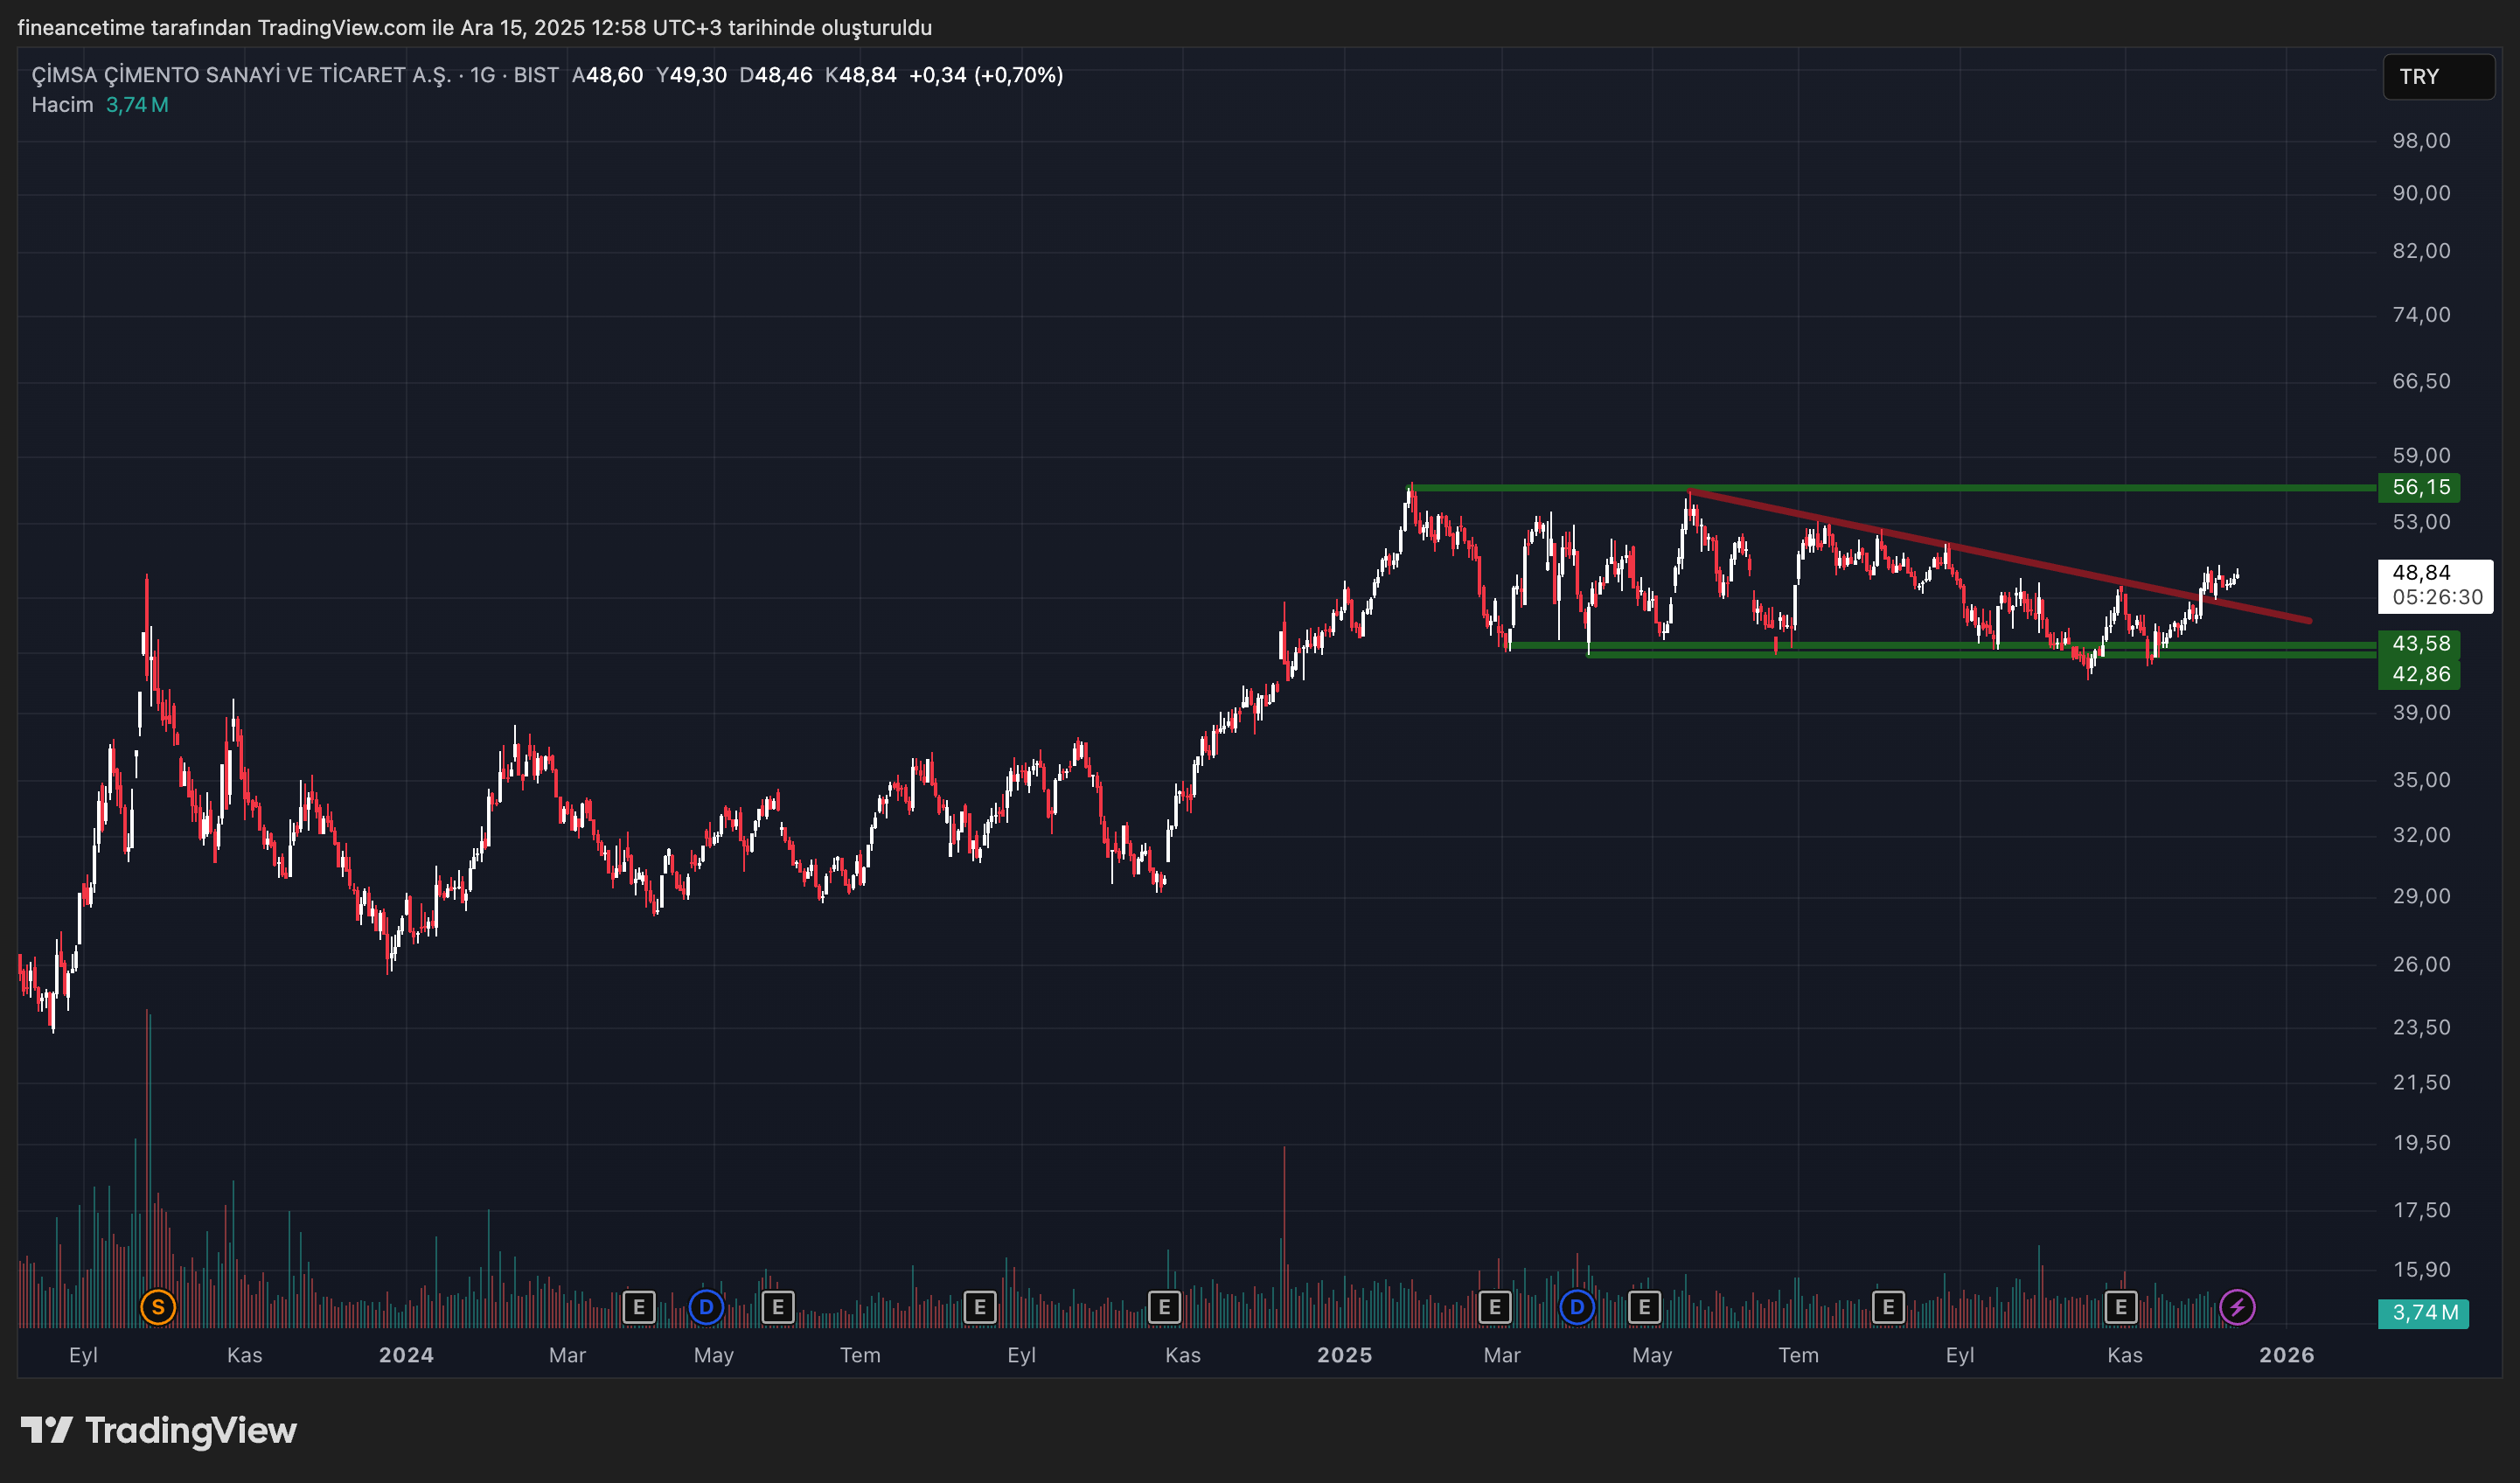Select the 42,86 green price label
This screenshot has width=2520, height=1483.
pos(2420,674)
